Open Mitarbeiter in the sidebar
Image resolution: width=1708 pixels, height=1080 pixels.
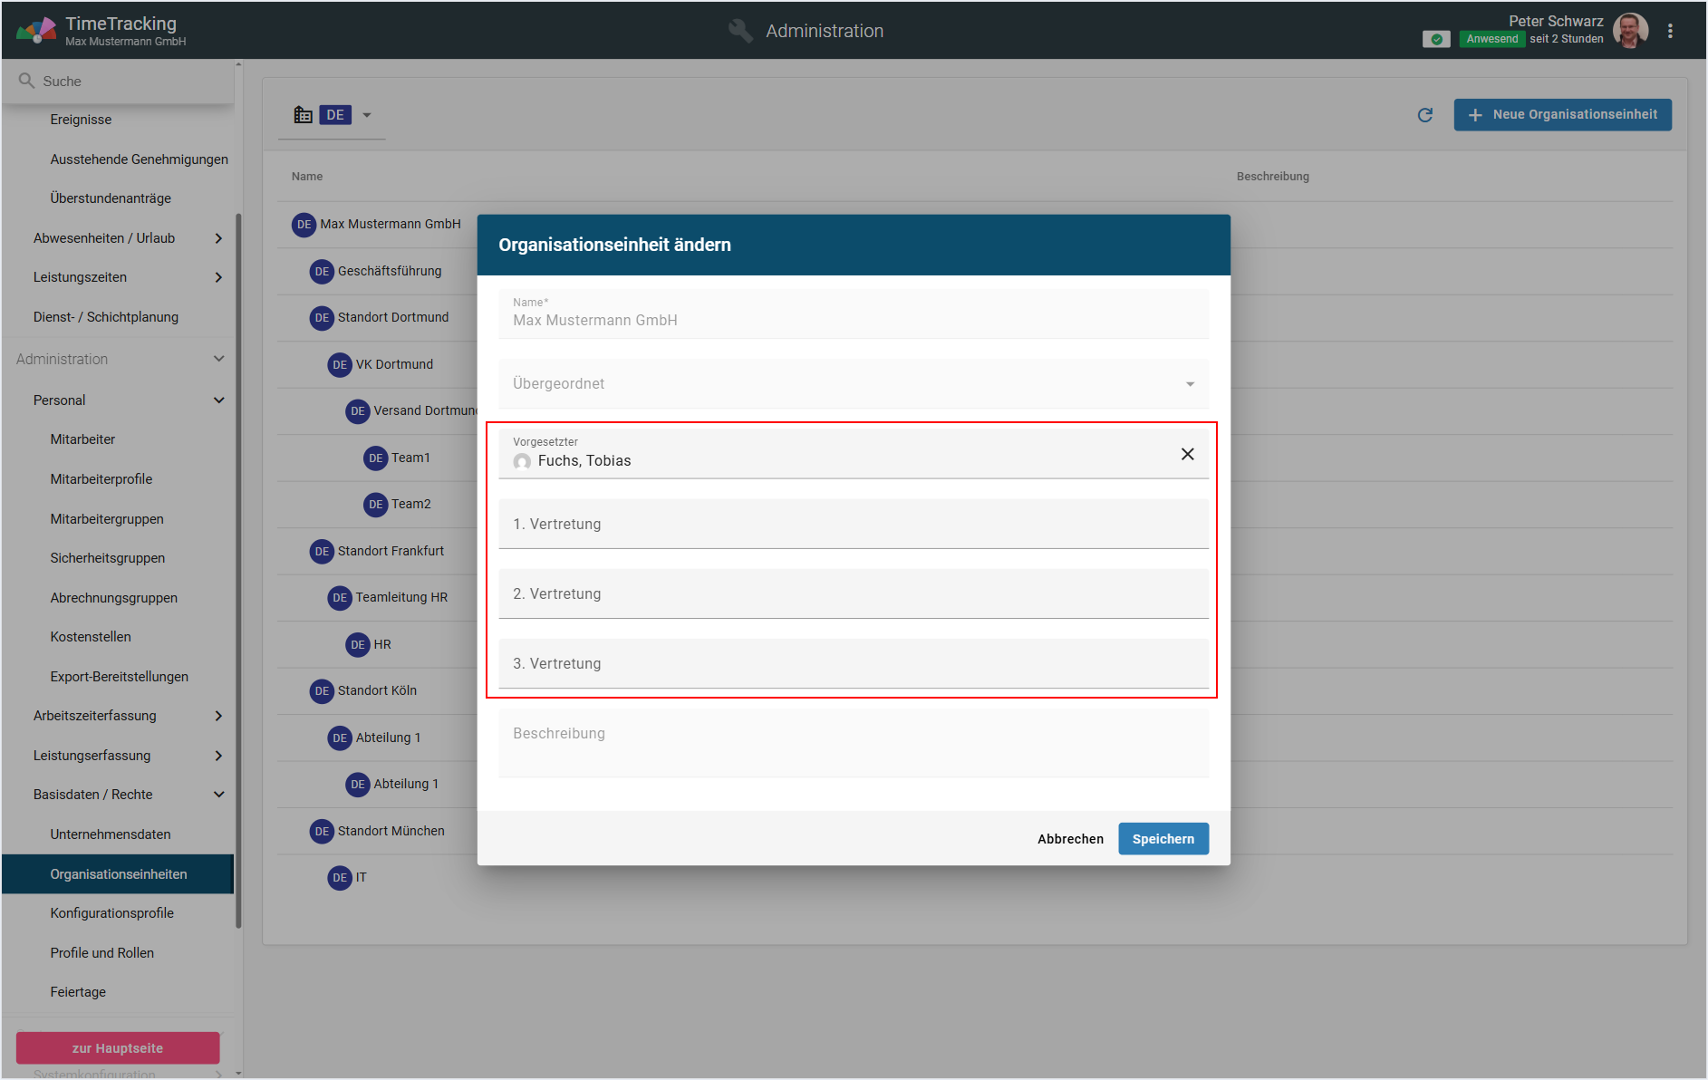83,439
